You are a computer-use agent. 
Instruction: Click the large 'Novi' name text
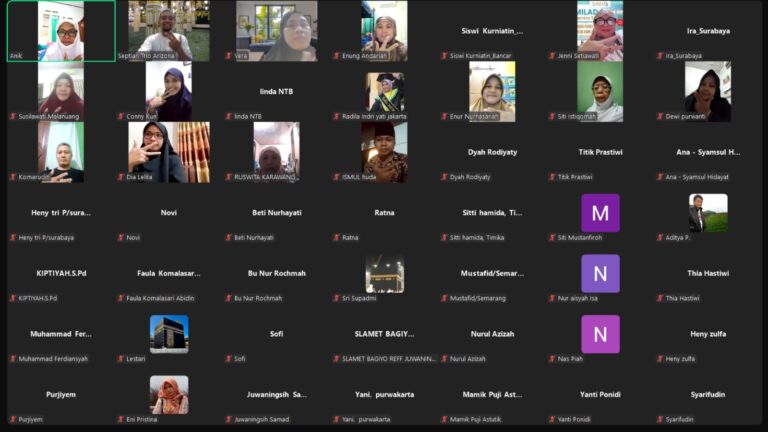click(169, 213)
